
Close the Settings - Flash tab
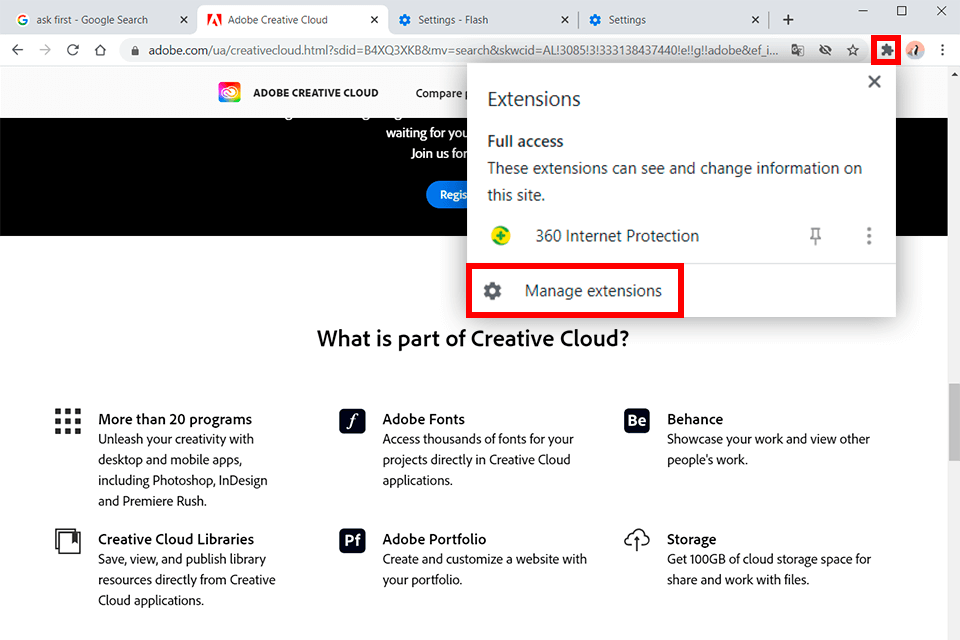pyautogui.click(x=564, y=20)
